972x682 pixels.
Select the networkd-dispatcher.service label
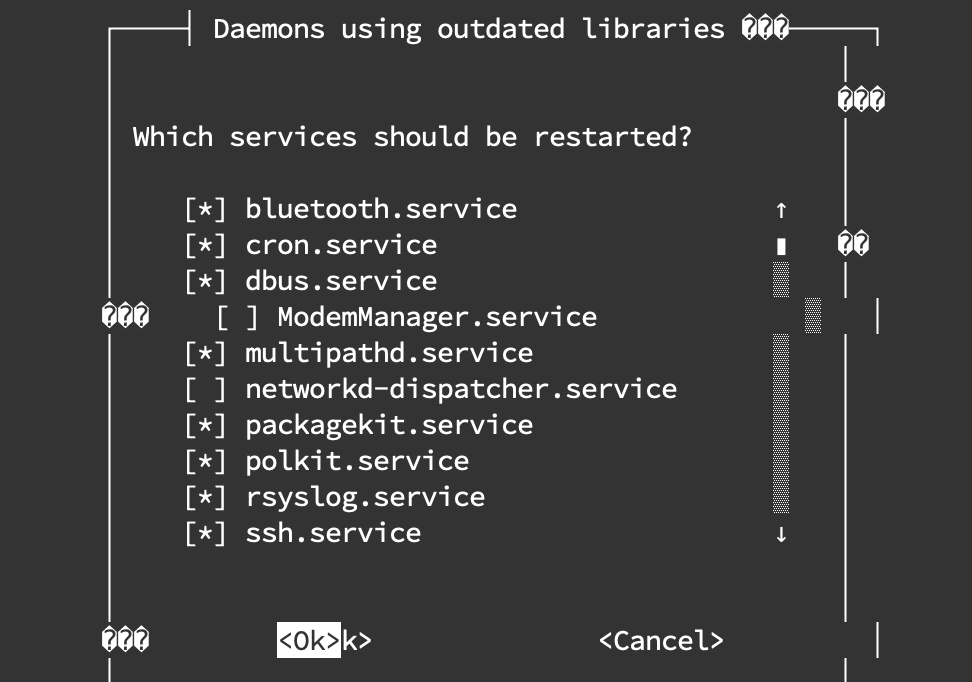461,389
